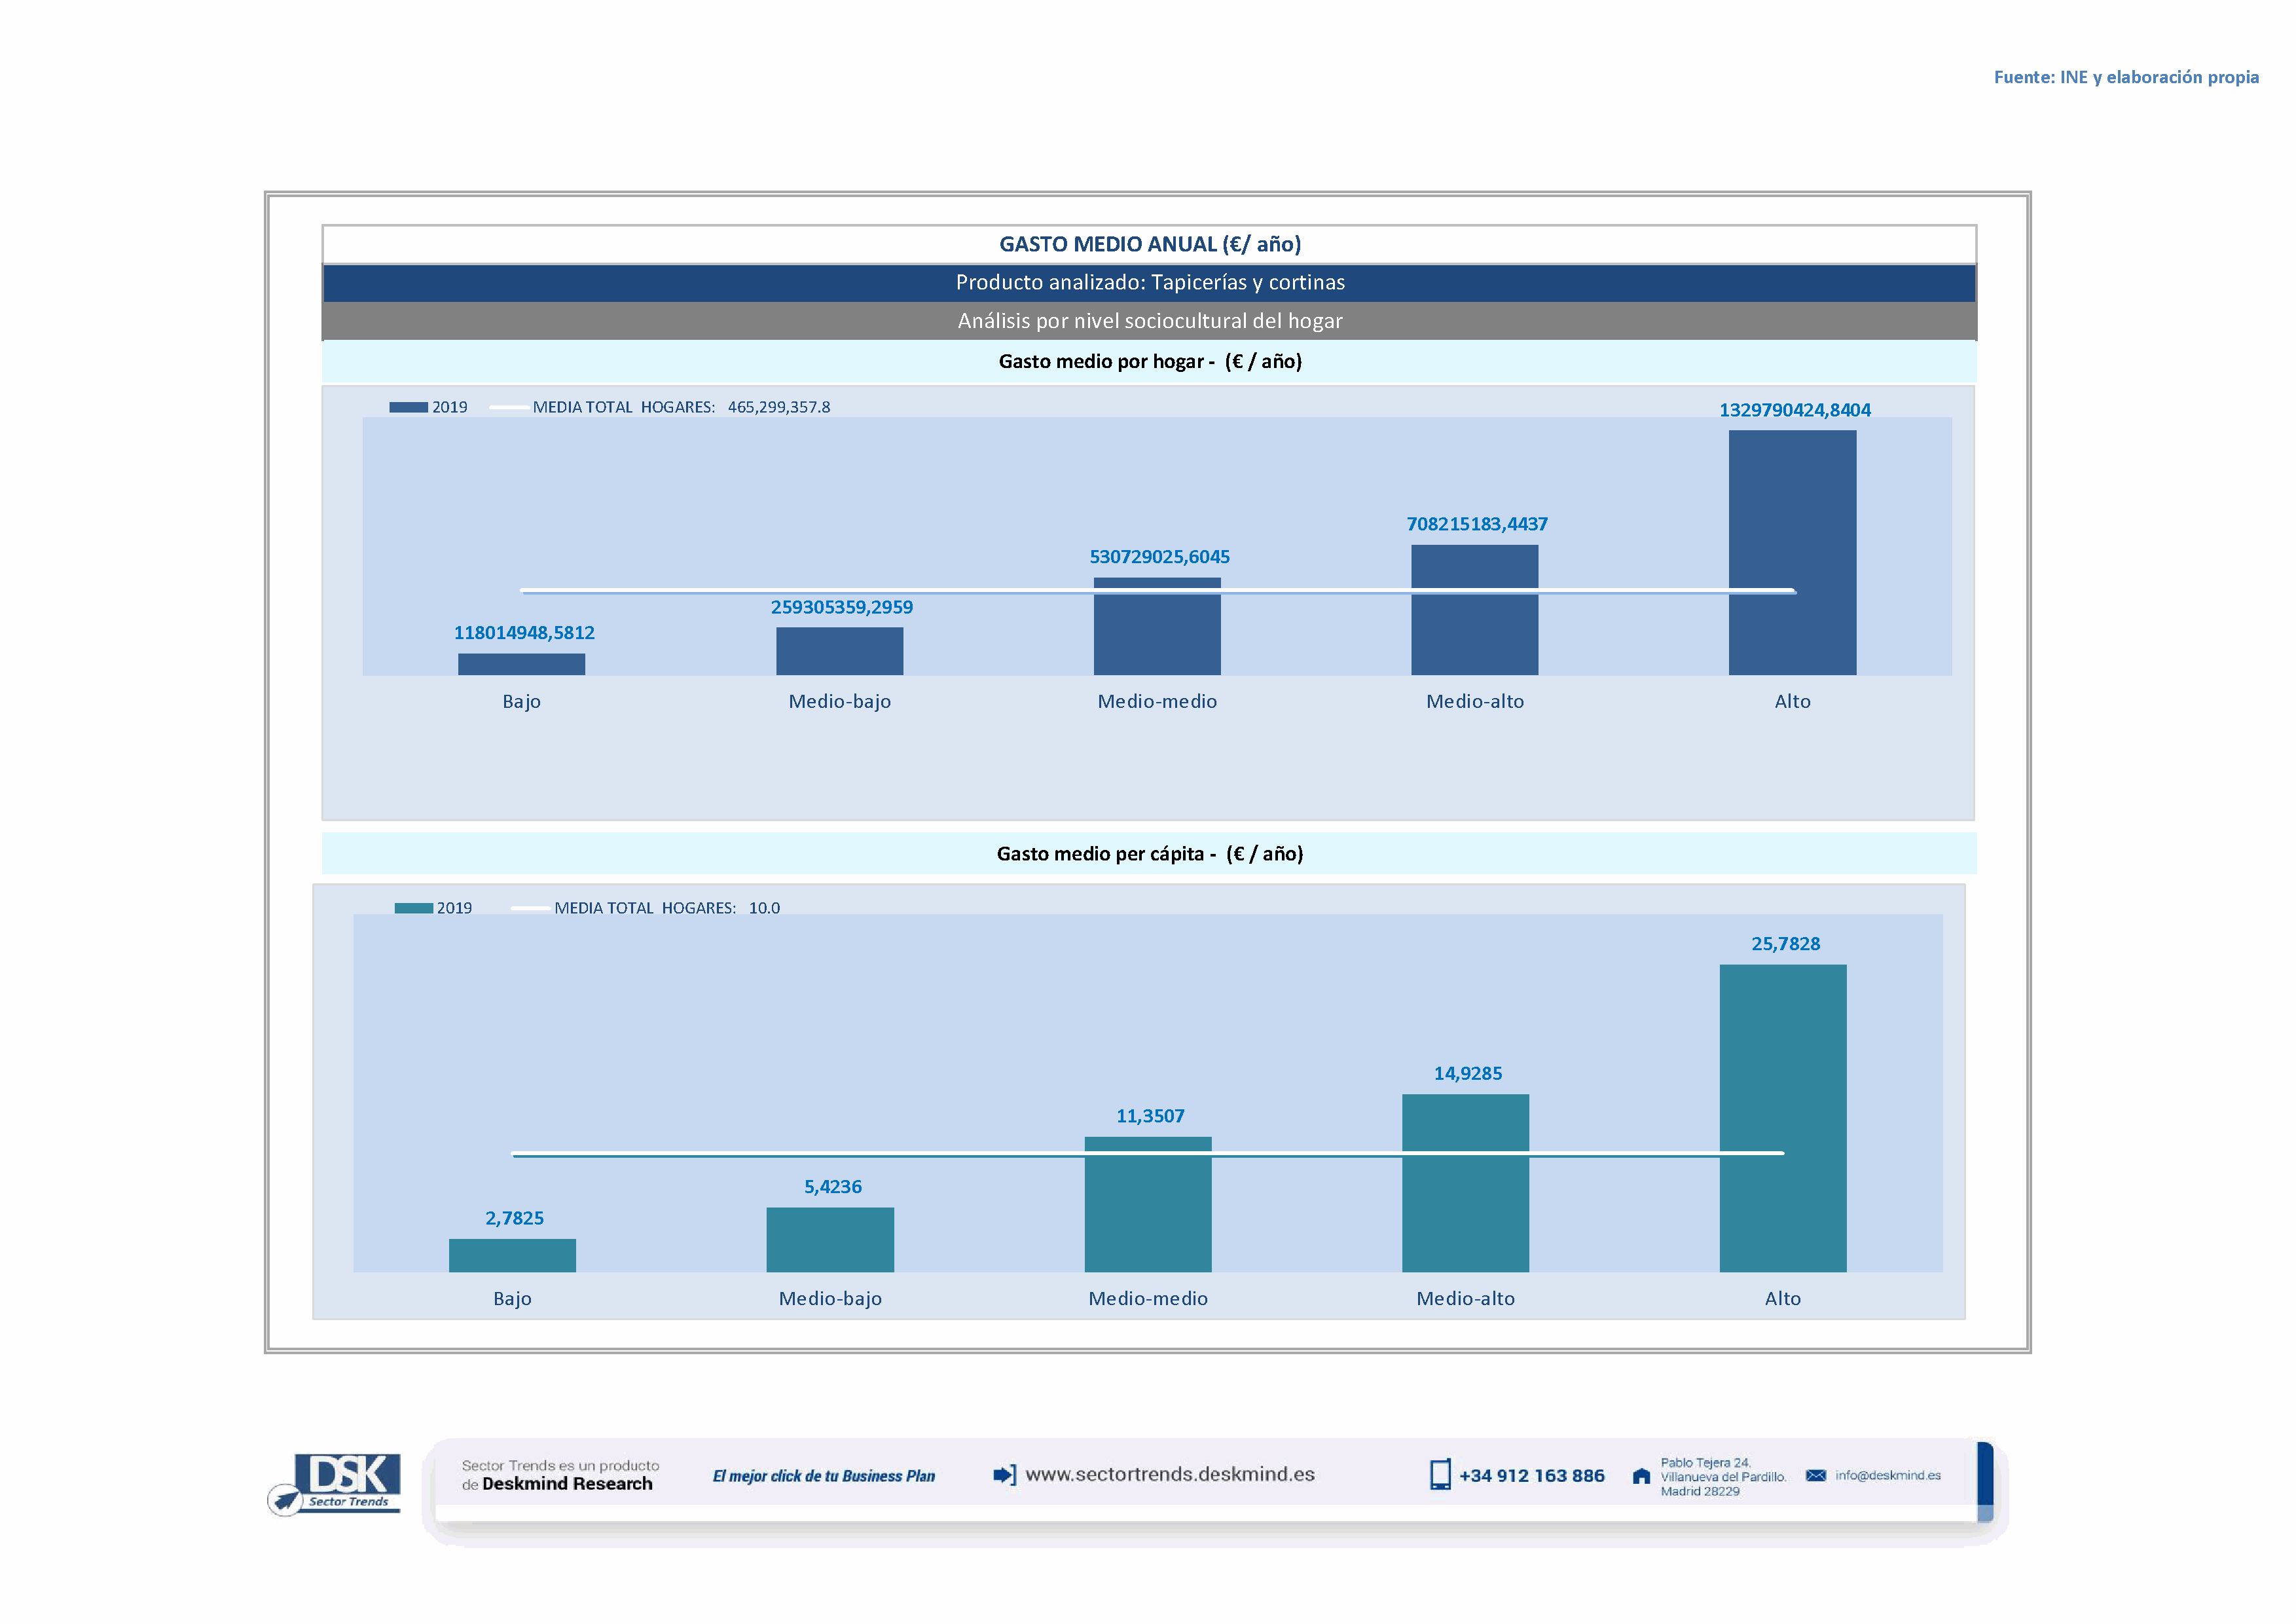Image resolution: width=2296 pixels, height=1624 pixels.
Task: Click the teal 2019 legend swatch
Action: [413, 908]
